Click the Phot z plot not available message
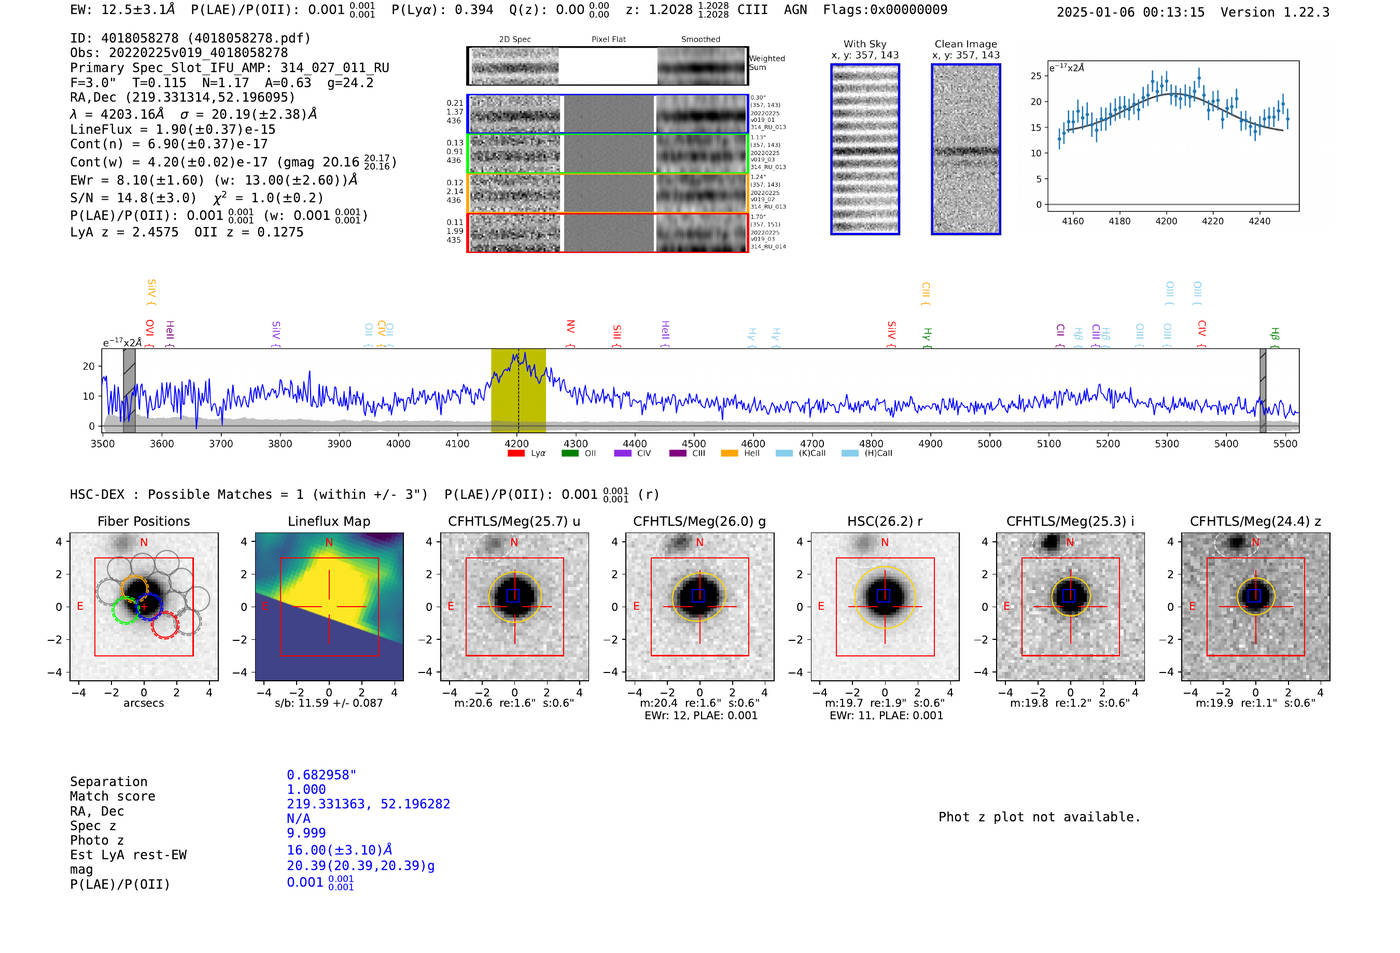 click(x=1039, y=817)
